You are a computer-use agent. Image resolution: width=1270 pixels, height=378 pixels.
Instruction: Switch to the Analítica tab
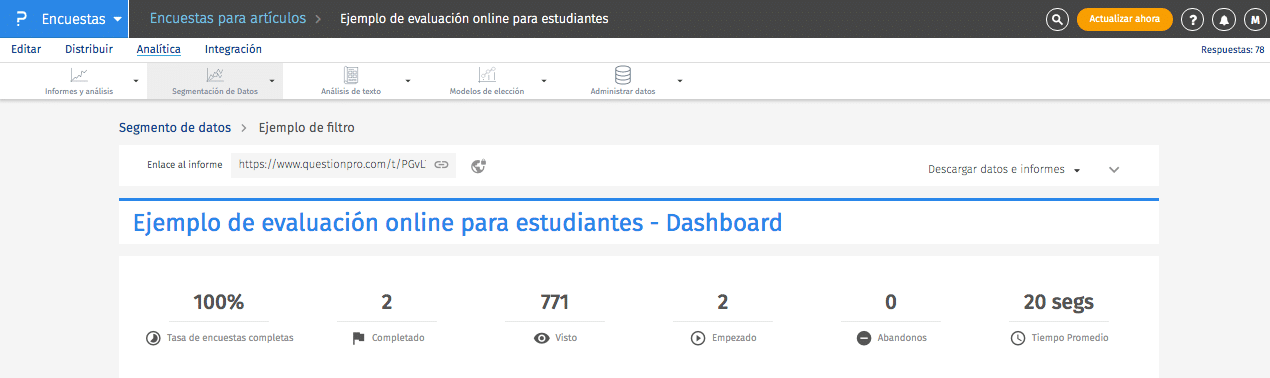coord(158,49)
